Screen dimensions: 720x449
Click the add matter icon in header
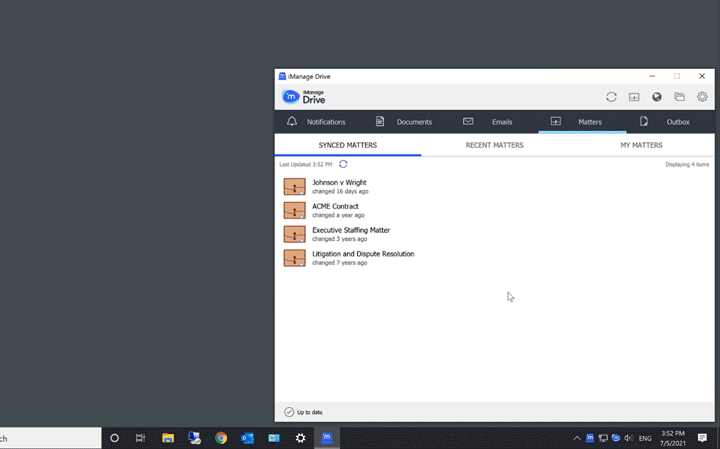point(634,97)
